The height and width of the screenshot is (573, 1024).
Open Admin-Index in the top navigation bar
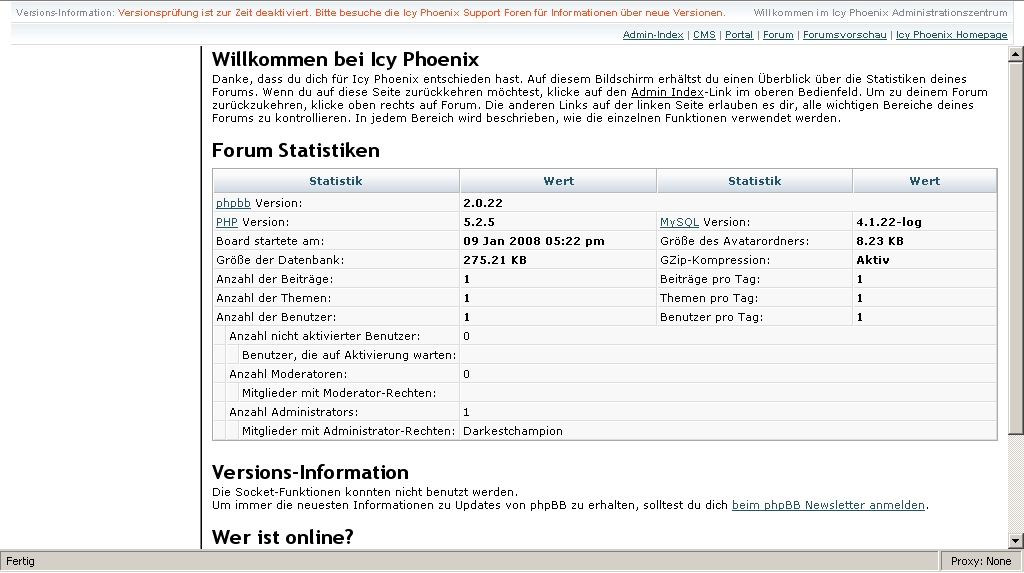click(x=653, y=35)
